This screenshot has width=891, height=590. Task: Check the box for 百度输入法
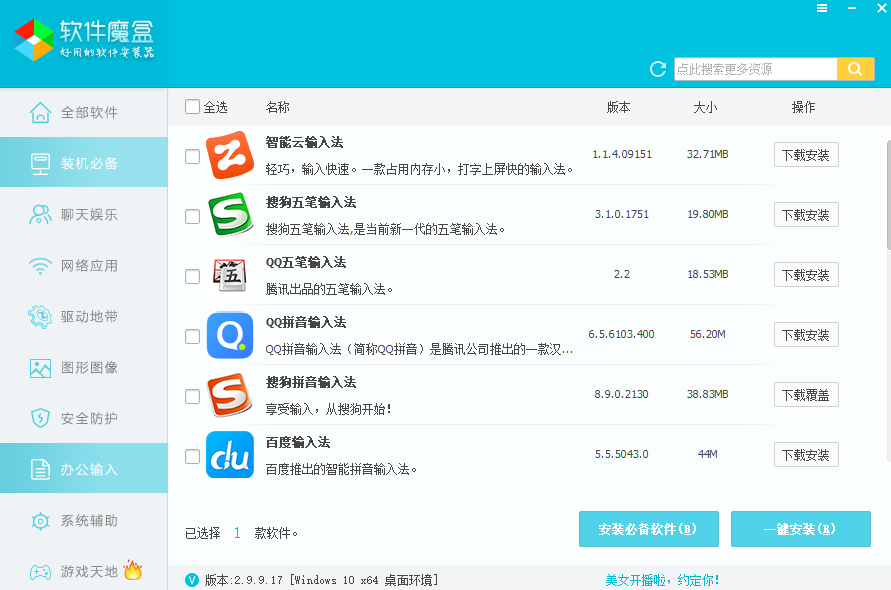point(193,456)
